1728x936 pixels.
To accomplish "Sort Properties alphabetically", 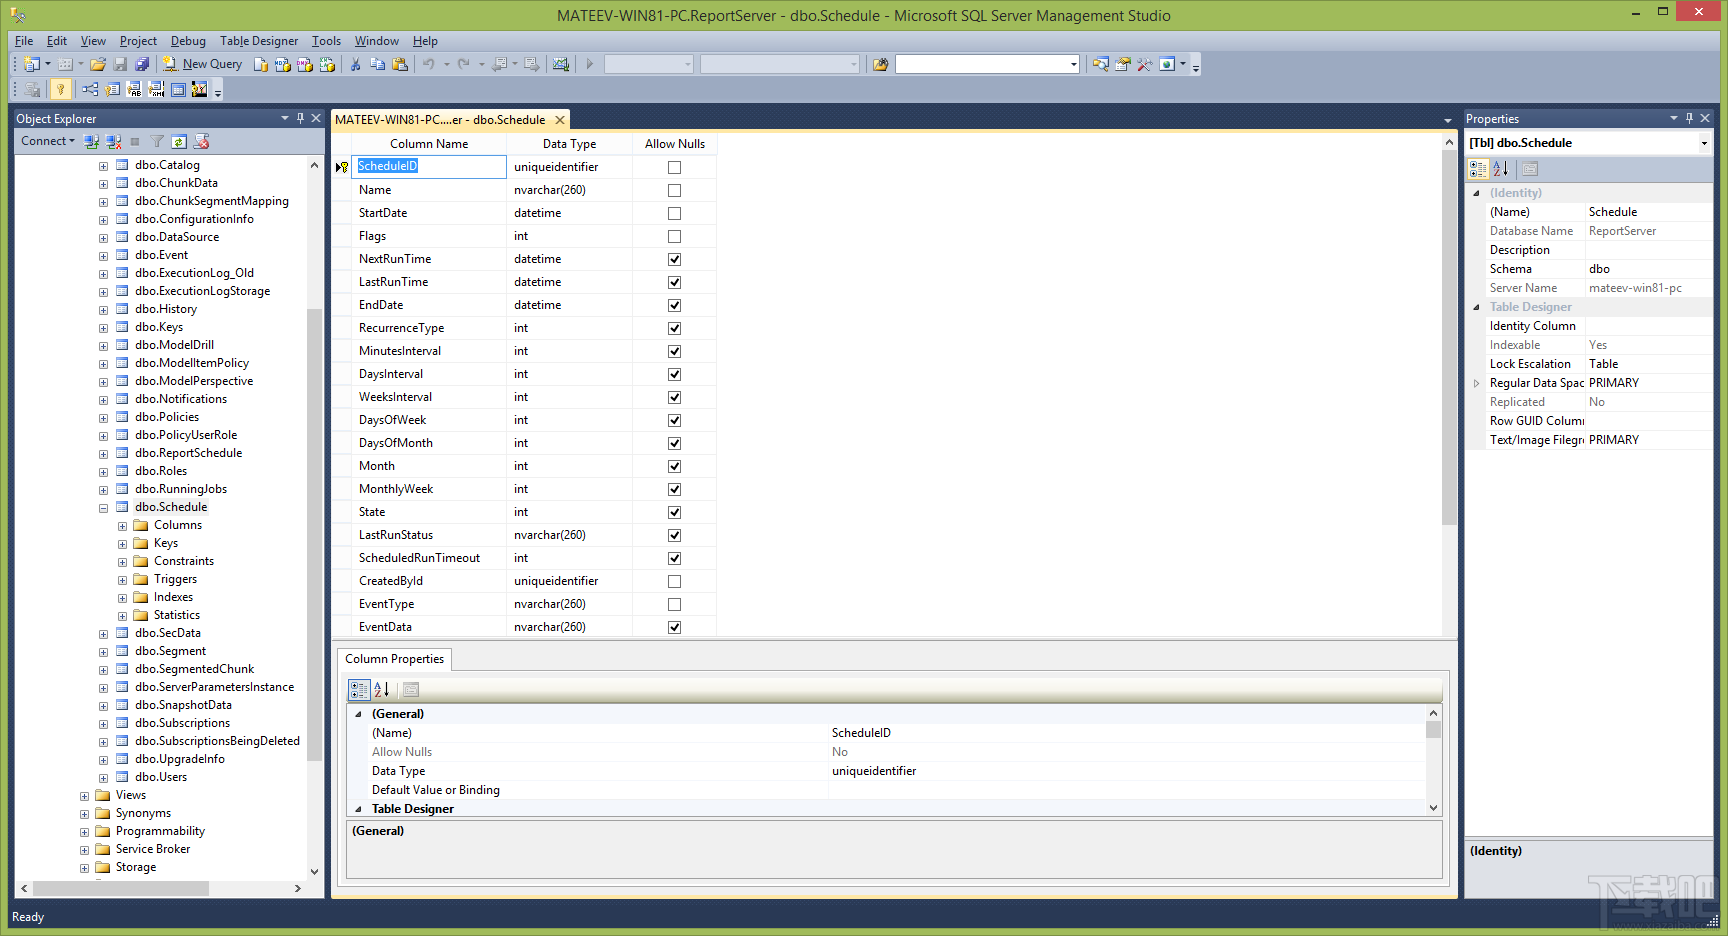I will click(1501, 168).
